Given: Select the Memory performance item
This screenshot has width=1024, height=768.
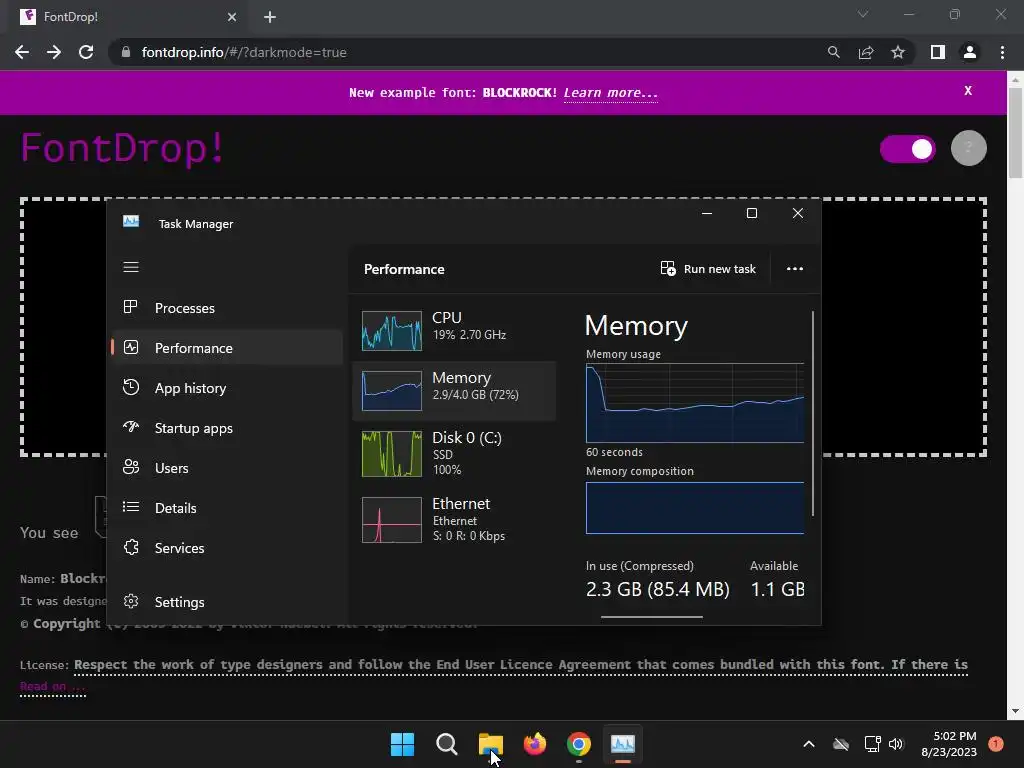Looking at the screenshot, I should pos(454,391).
